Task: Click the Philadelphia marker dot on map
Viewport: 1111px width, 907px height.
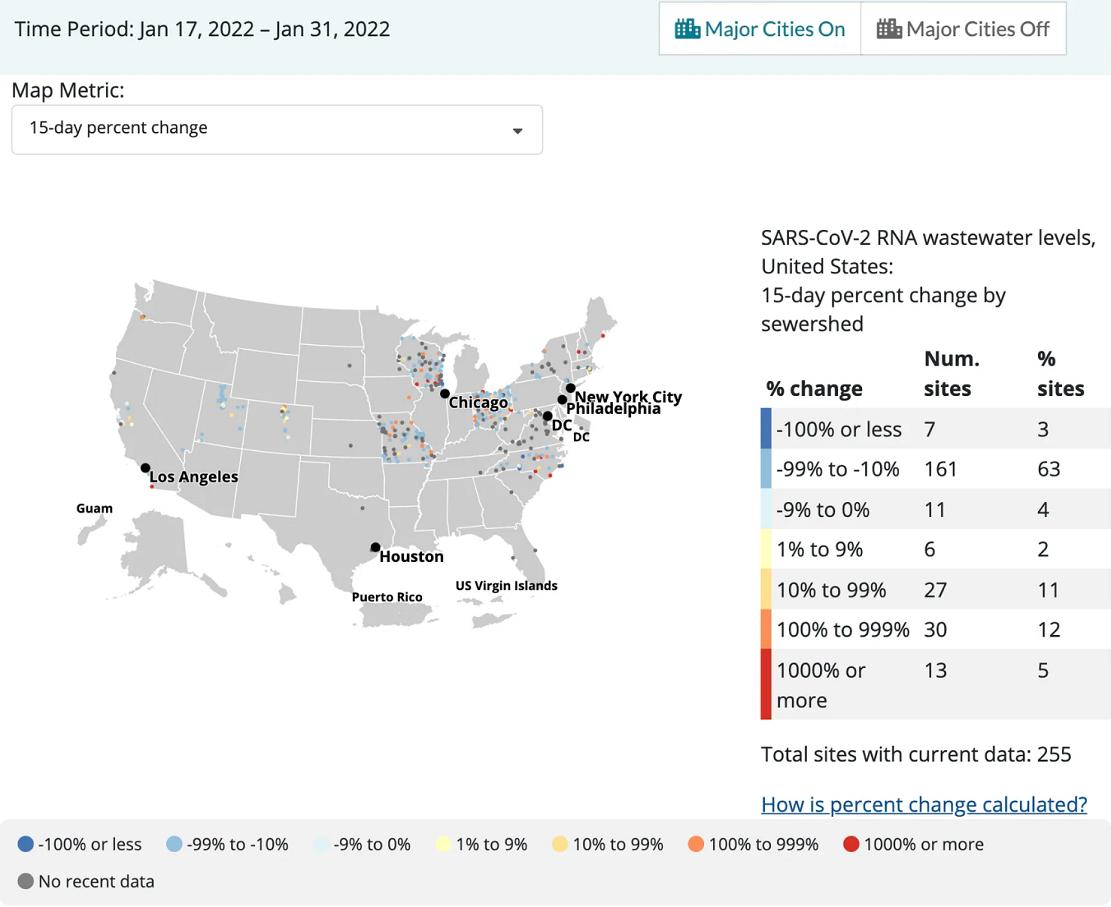Action: [562, 400]
